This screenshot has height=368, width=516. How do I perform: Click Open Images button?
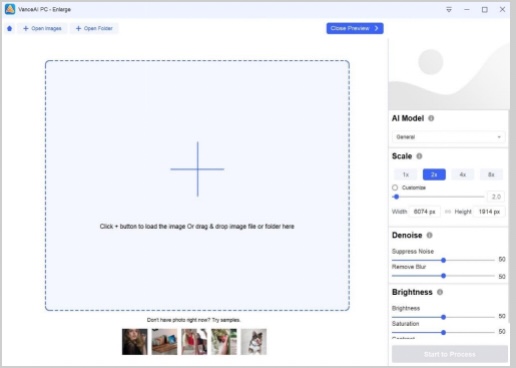point(42,28)
